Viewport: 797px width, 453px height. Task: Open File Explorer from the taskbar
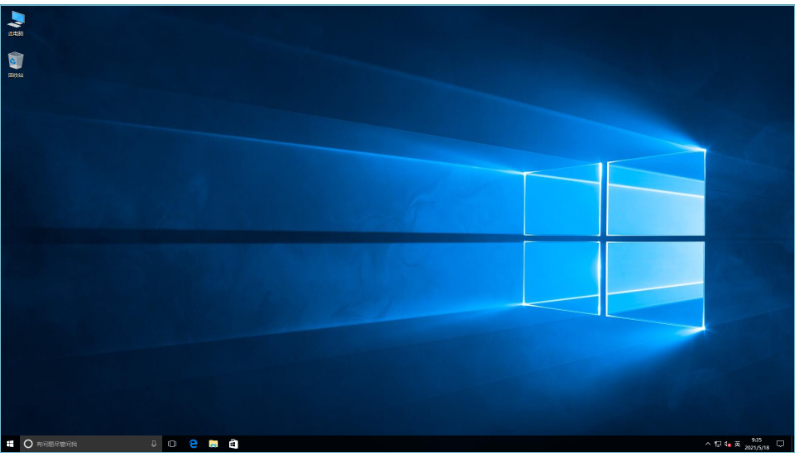[x=213, y=443]
